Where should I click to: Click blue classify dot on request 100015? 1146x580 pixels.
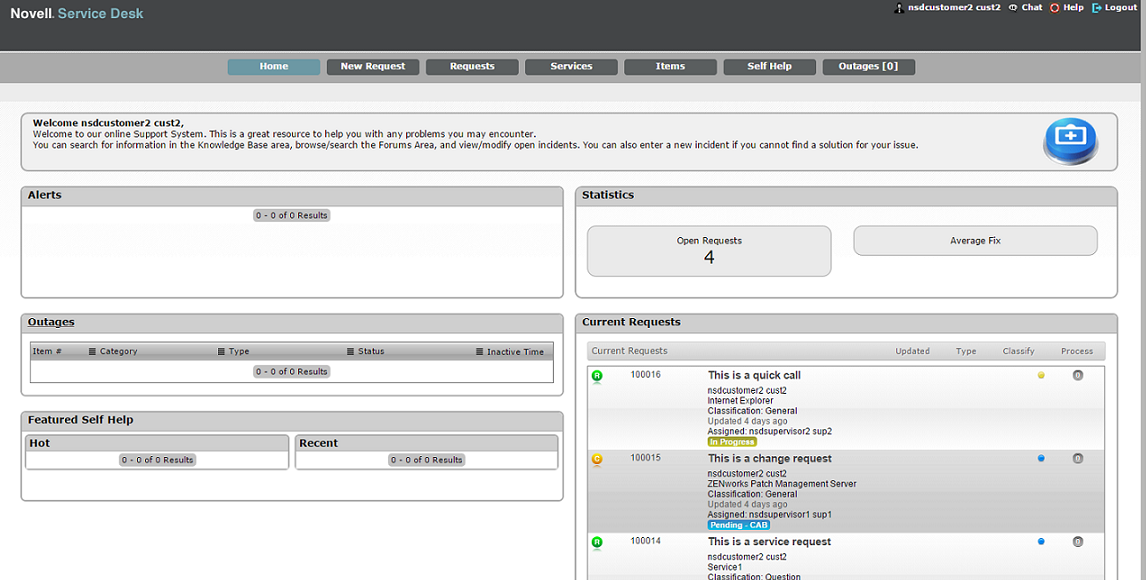[x=1041, y=459]
